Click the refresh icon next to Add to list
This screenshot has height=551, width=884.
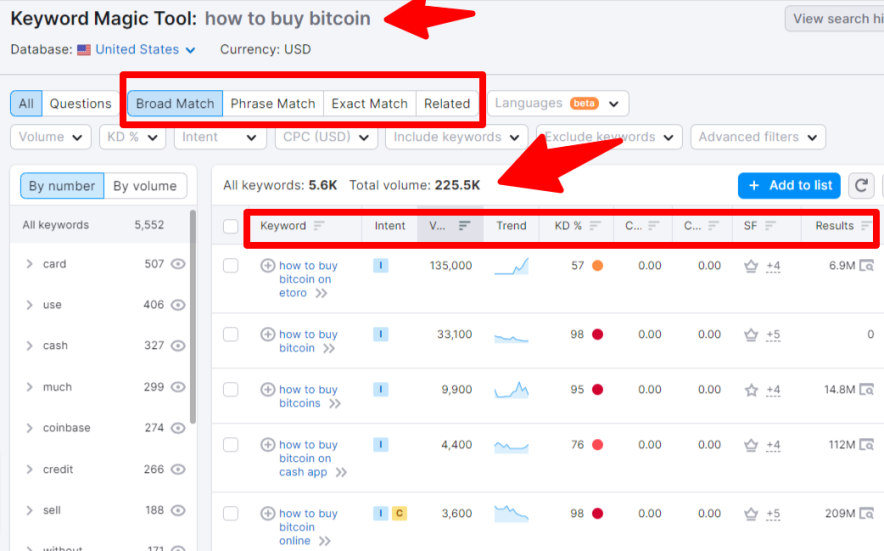861,186
